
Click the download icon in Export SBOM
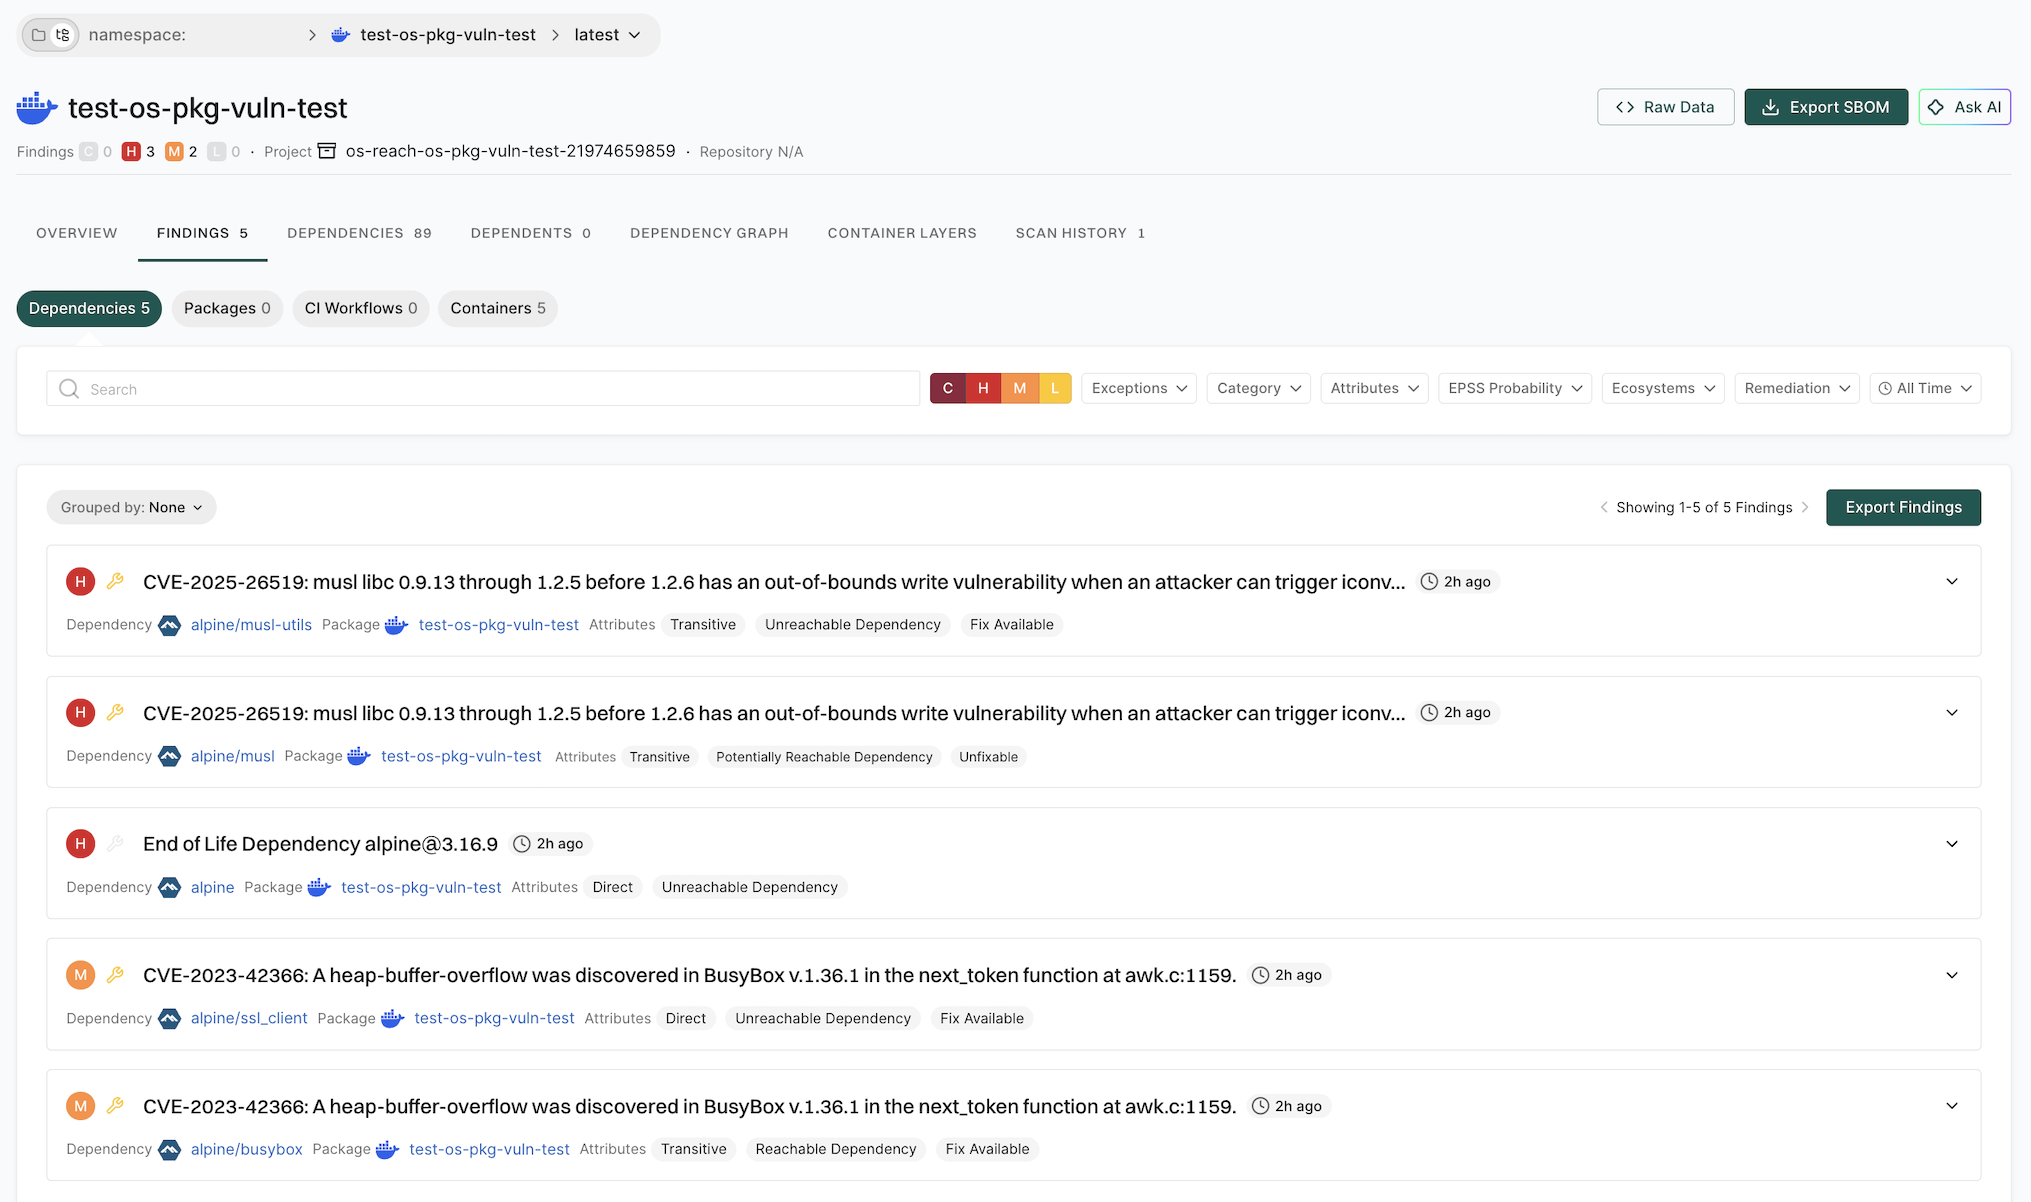1772,106
